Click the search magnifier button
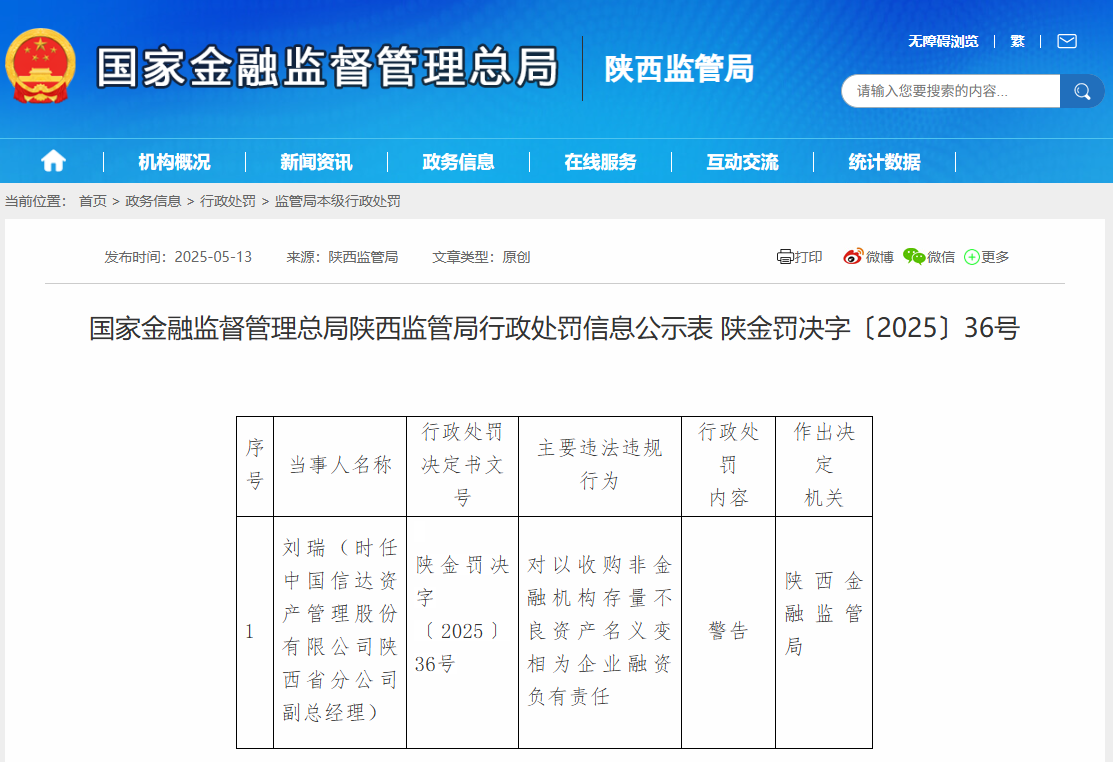This screenshot has height=762, width=1113. tap(1082, 91)
